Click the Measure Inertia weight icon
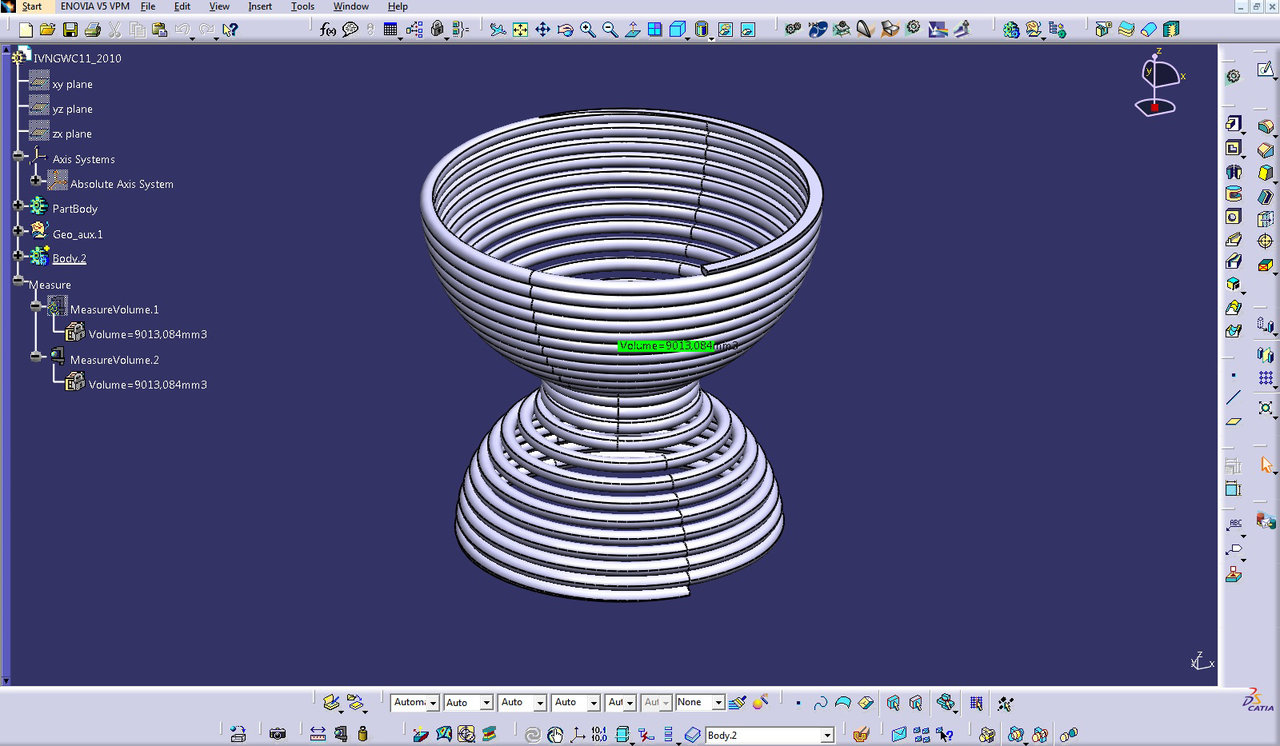1280x746 pixels. [363, 734]
